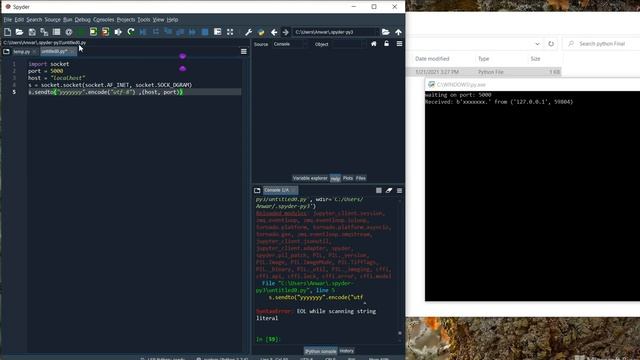Click the Explorer refresh button

point(551,44)
